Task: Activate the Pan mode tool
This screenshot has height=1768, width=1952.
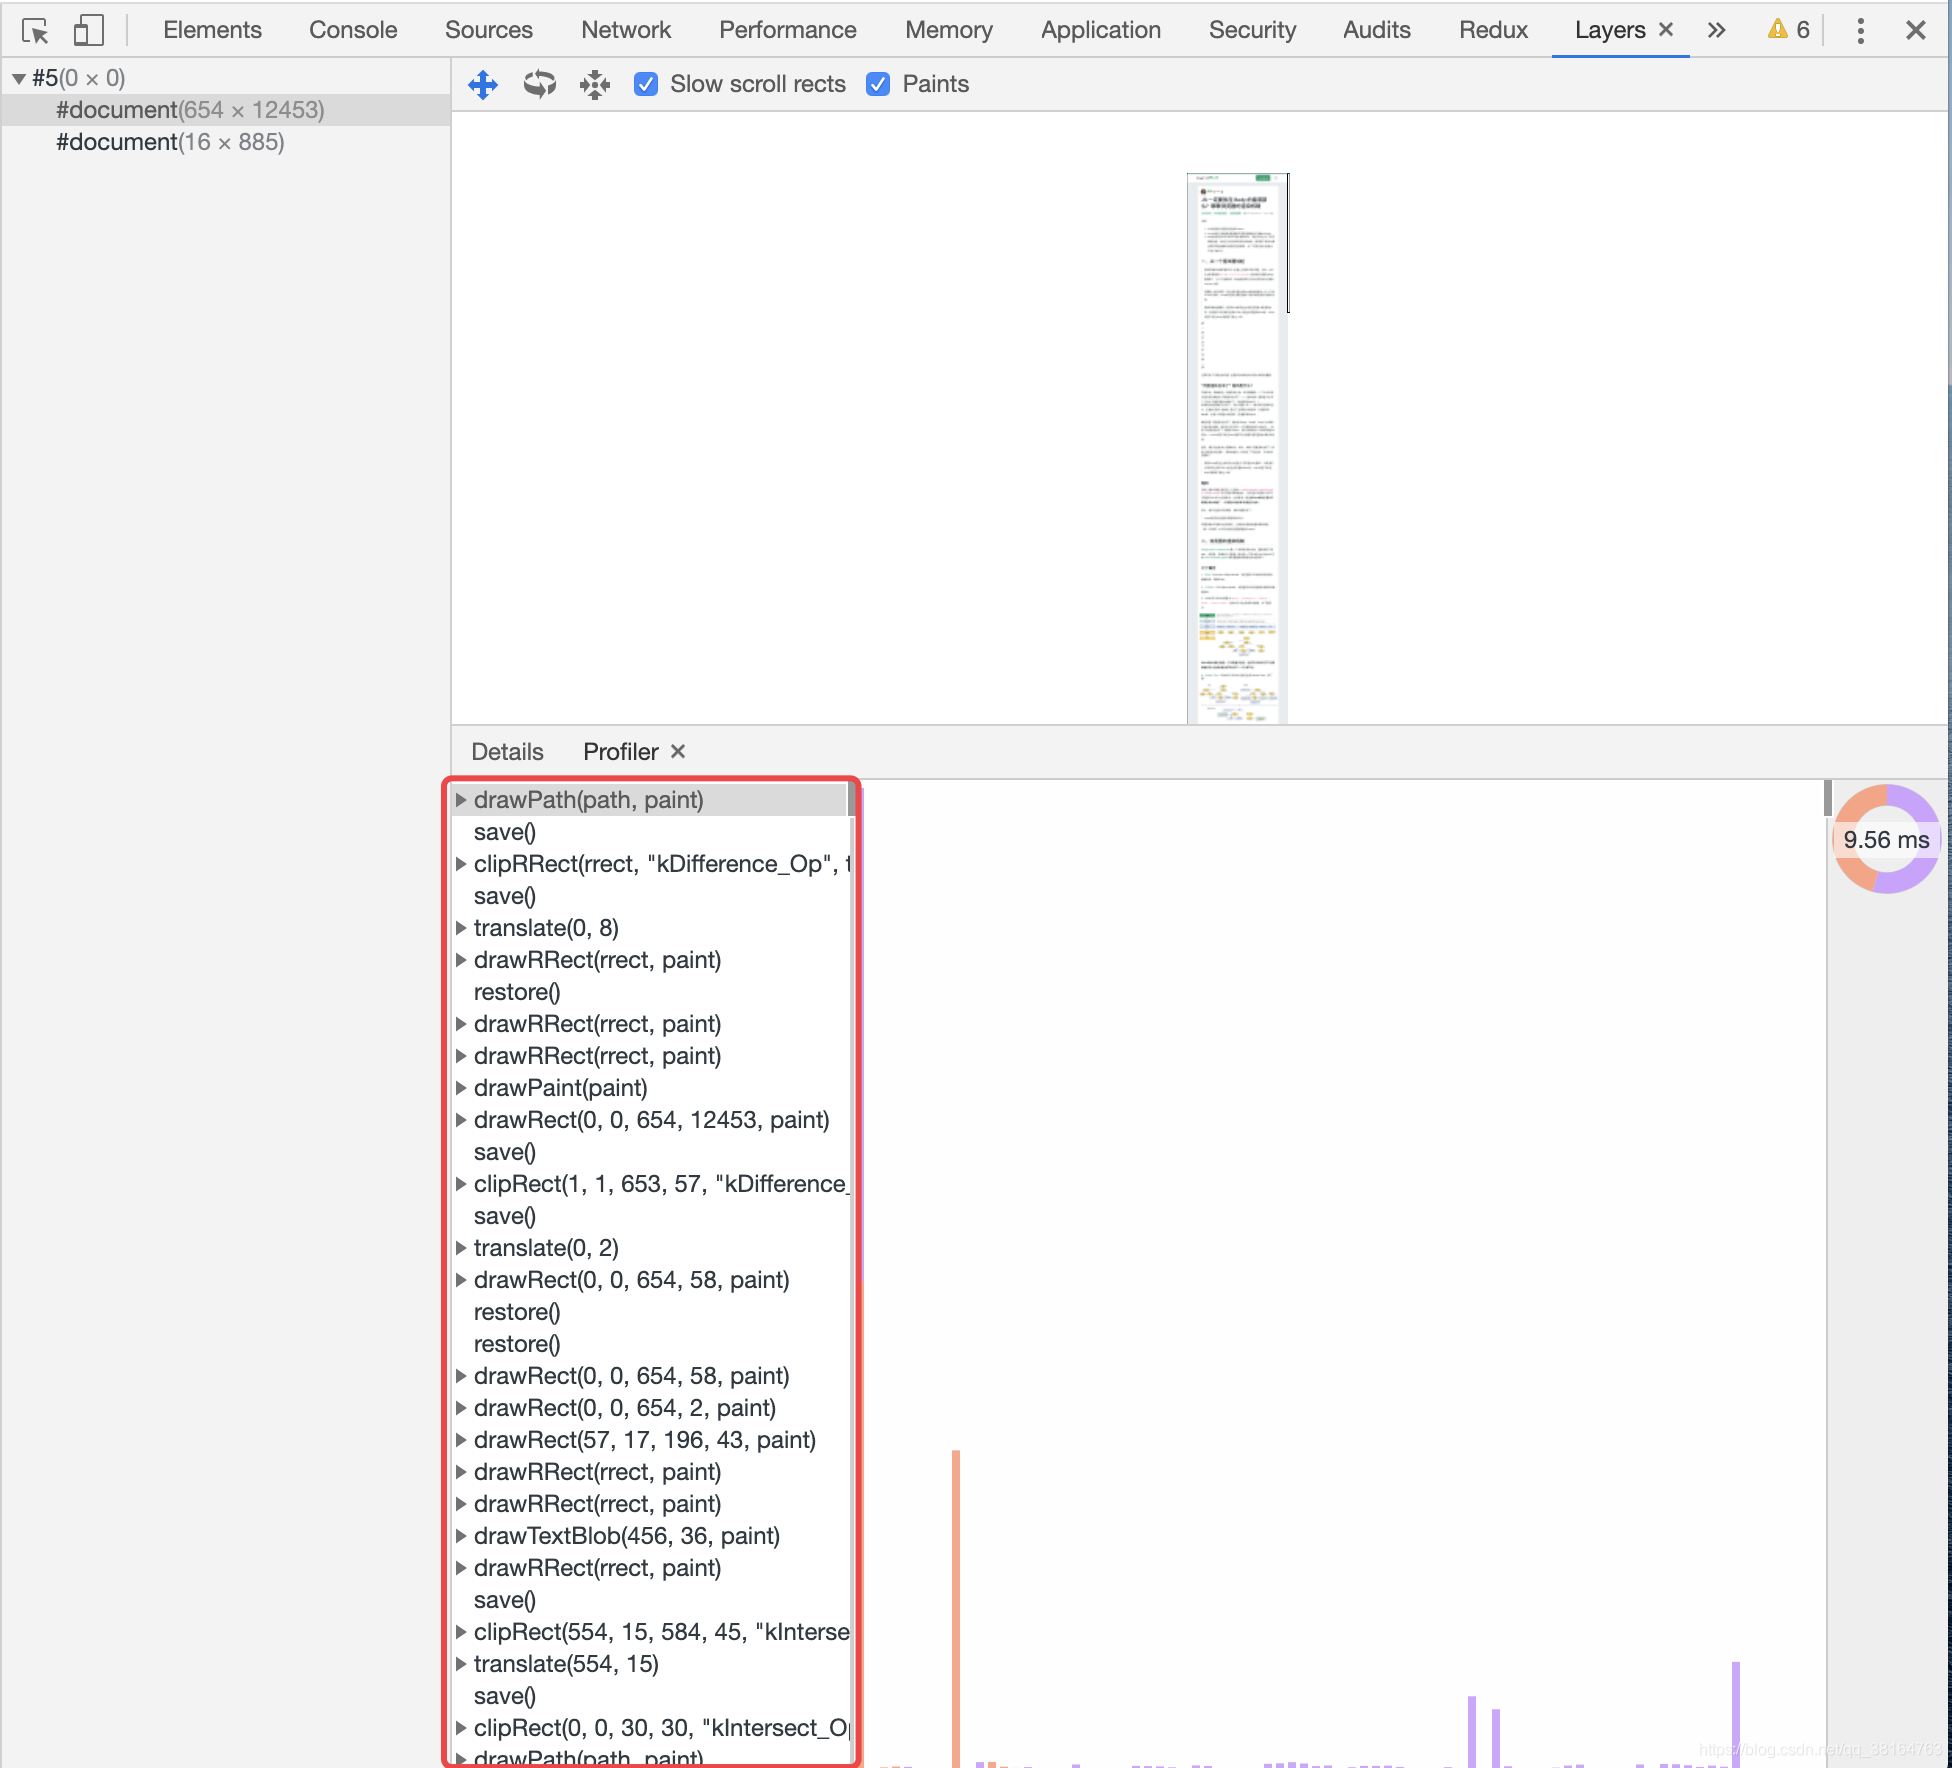Action: 483,85
